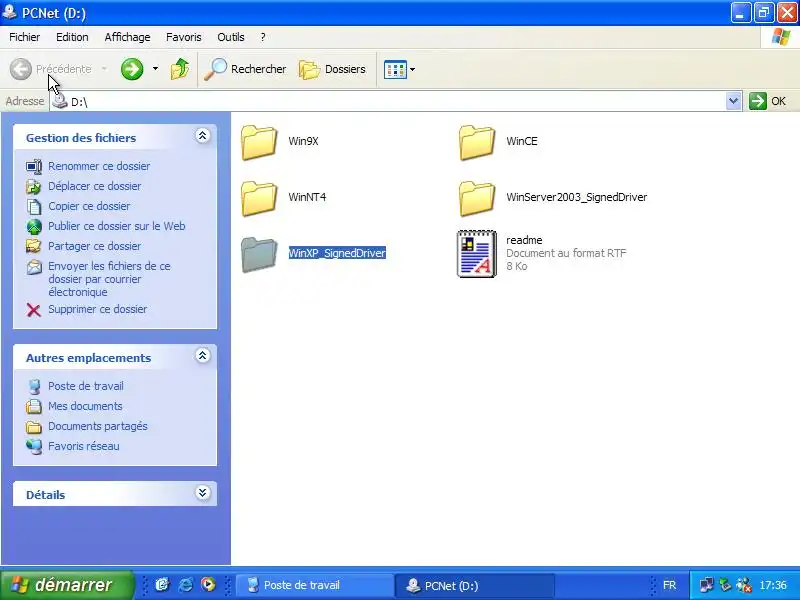Click the globe publish icon
Viewport: 800px width, 600px height.
(34, 227)
